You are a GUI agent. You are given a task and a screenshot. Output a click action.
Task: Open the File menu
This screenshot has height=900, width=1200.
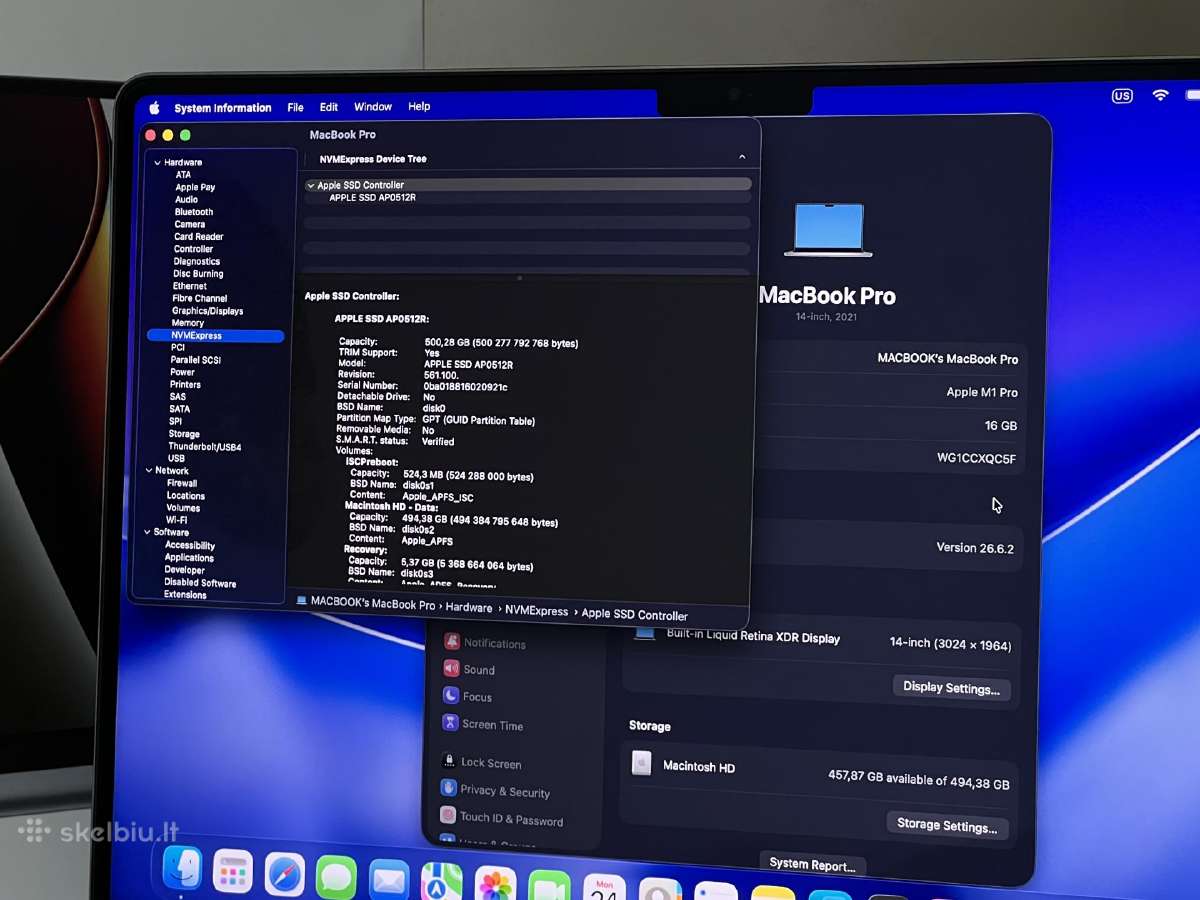coord(296,107)
